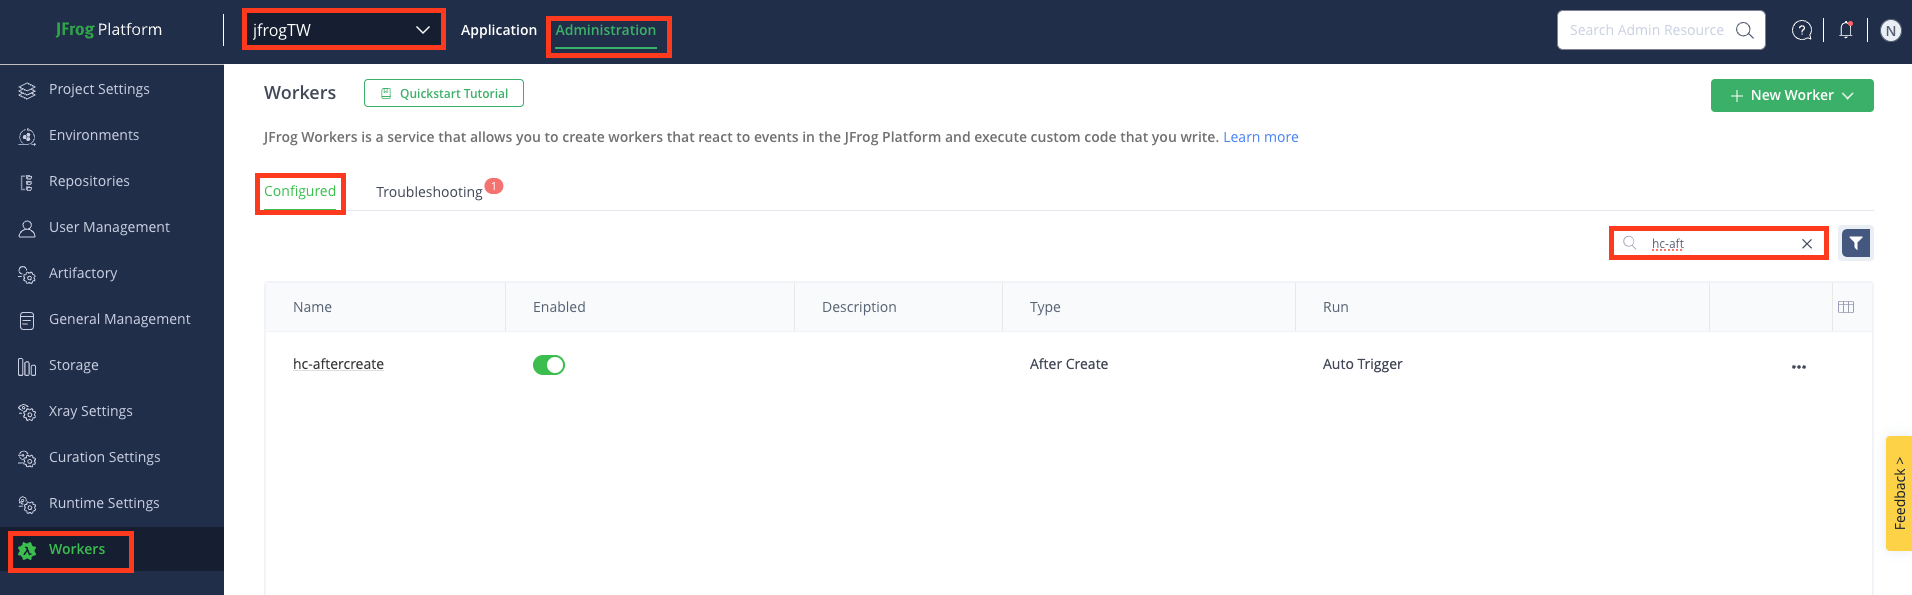This screenshot has height=595, width=1912.
Task: Navigate to Storage settings
Action: [x=72, y=365]
